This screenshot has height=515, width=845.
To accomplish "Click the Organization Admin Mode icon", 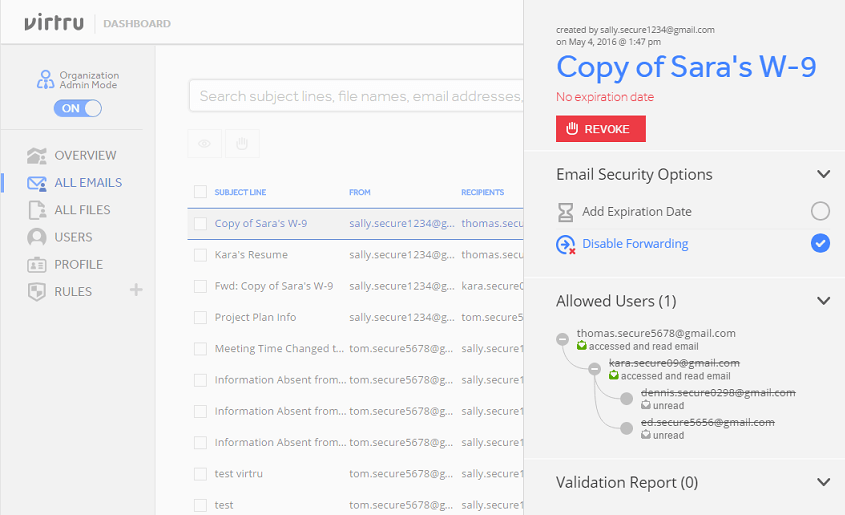I will pos(45,80).
